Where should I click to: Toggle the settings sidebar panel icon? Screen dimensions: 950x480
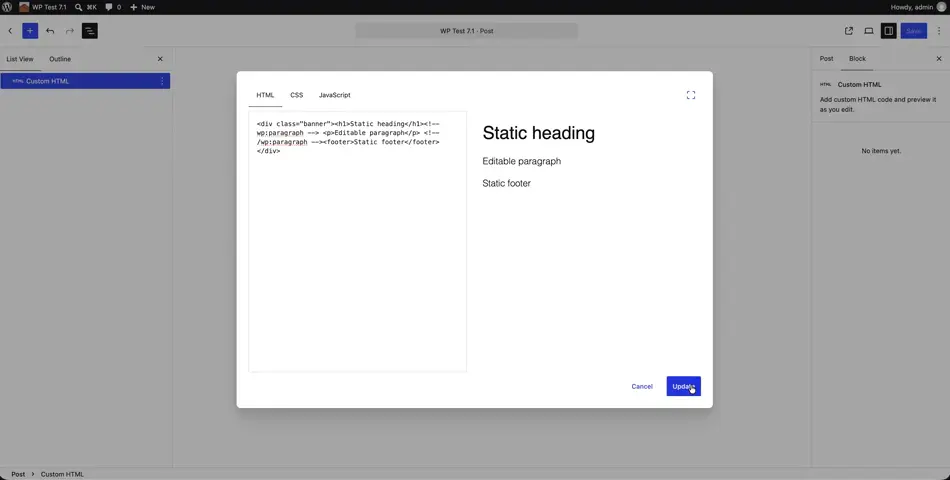[x=888, y=31]
